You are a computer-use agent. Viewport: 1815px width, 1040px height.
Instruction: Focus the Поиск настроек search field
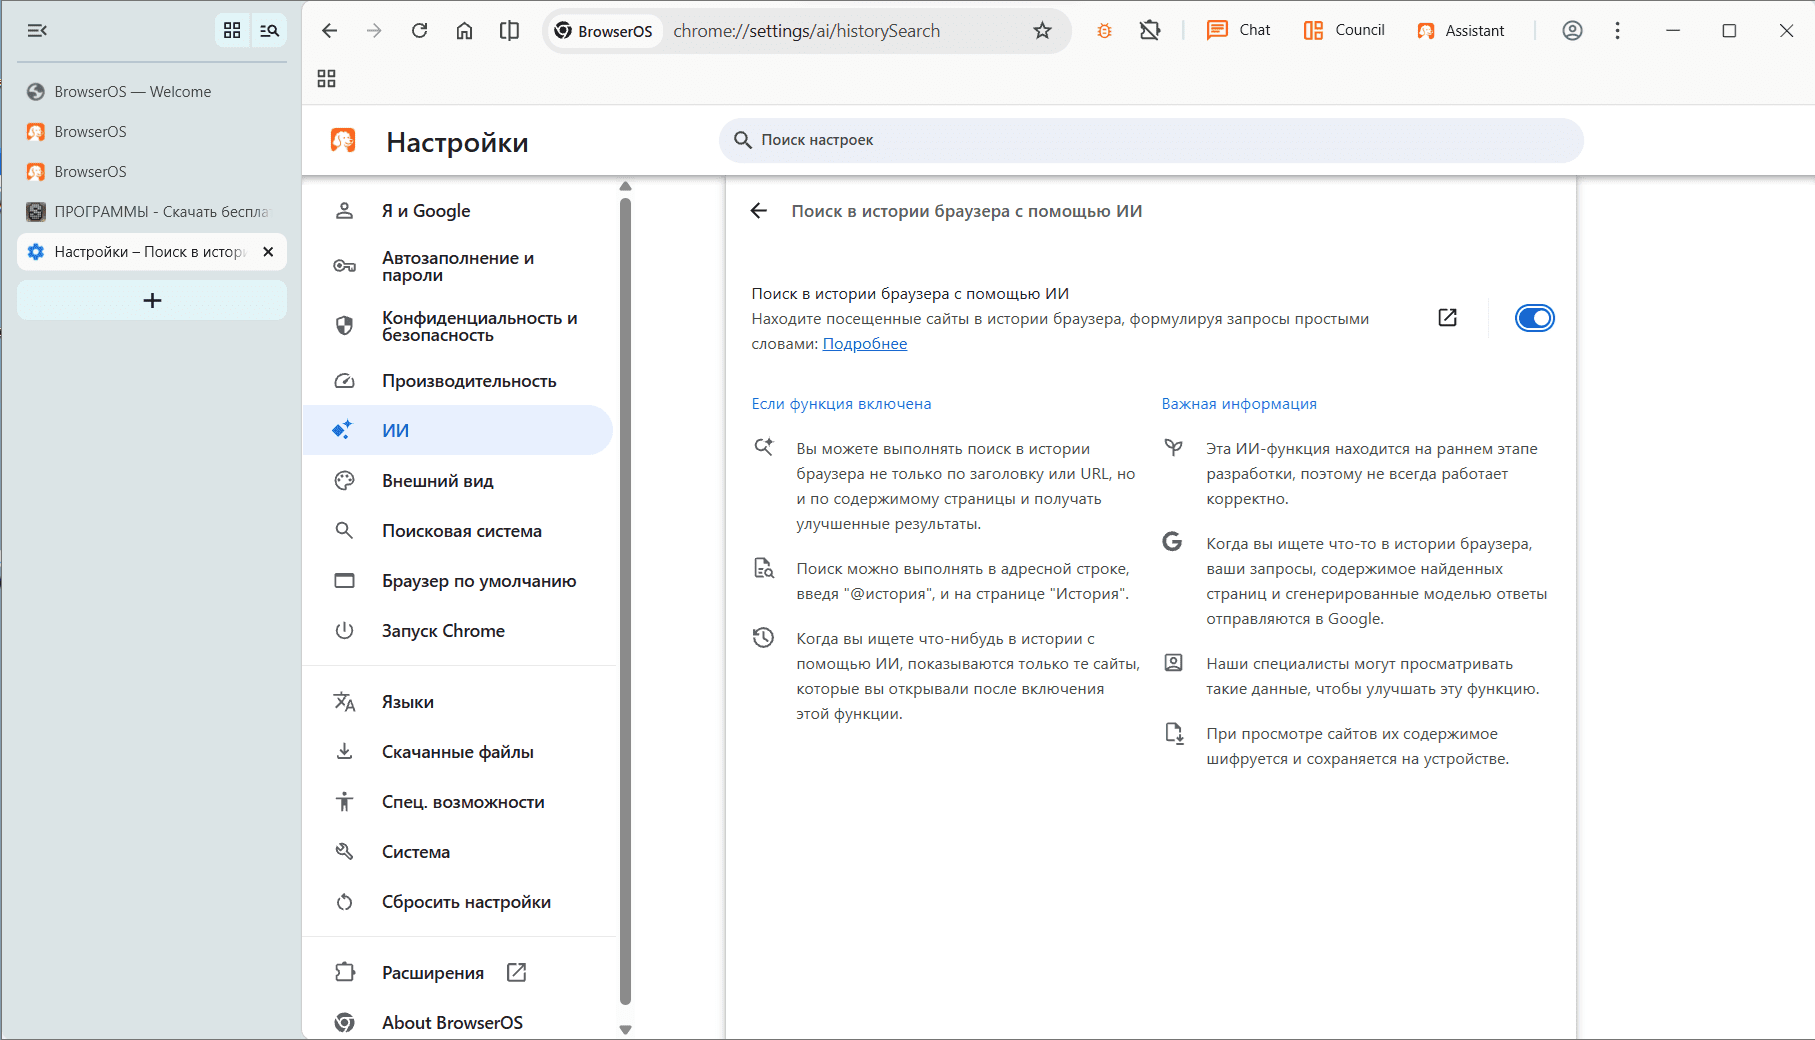pyautogui.click(x=1151, y=140)
